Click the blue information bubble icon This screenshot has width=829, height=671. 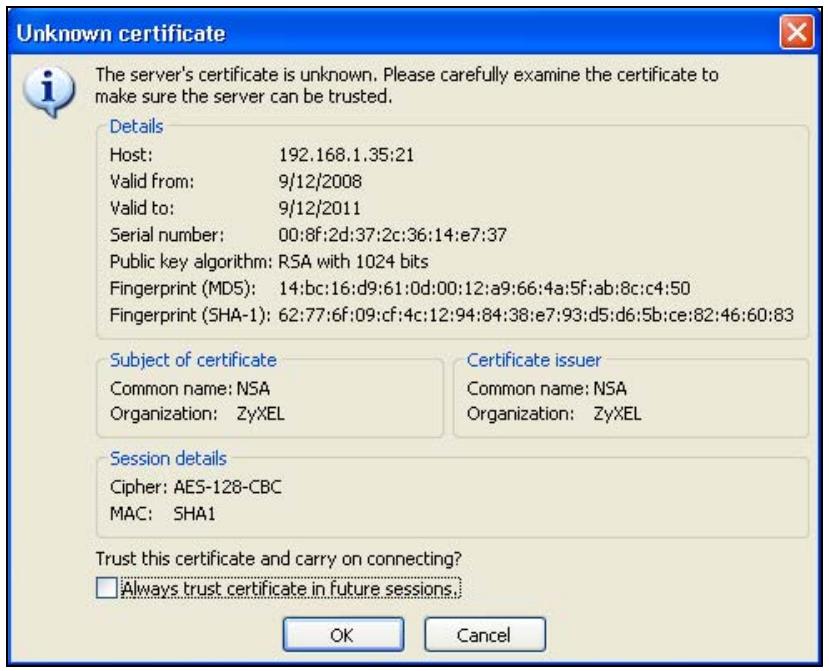pos(49,91)
